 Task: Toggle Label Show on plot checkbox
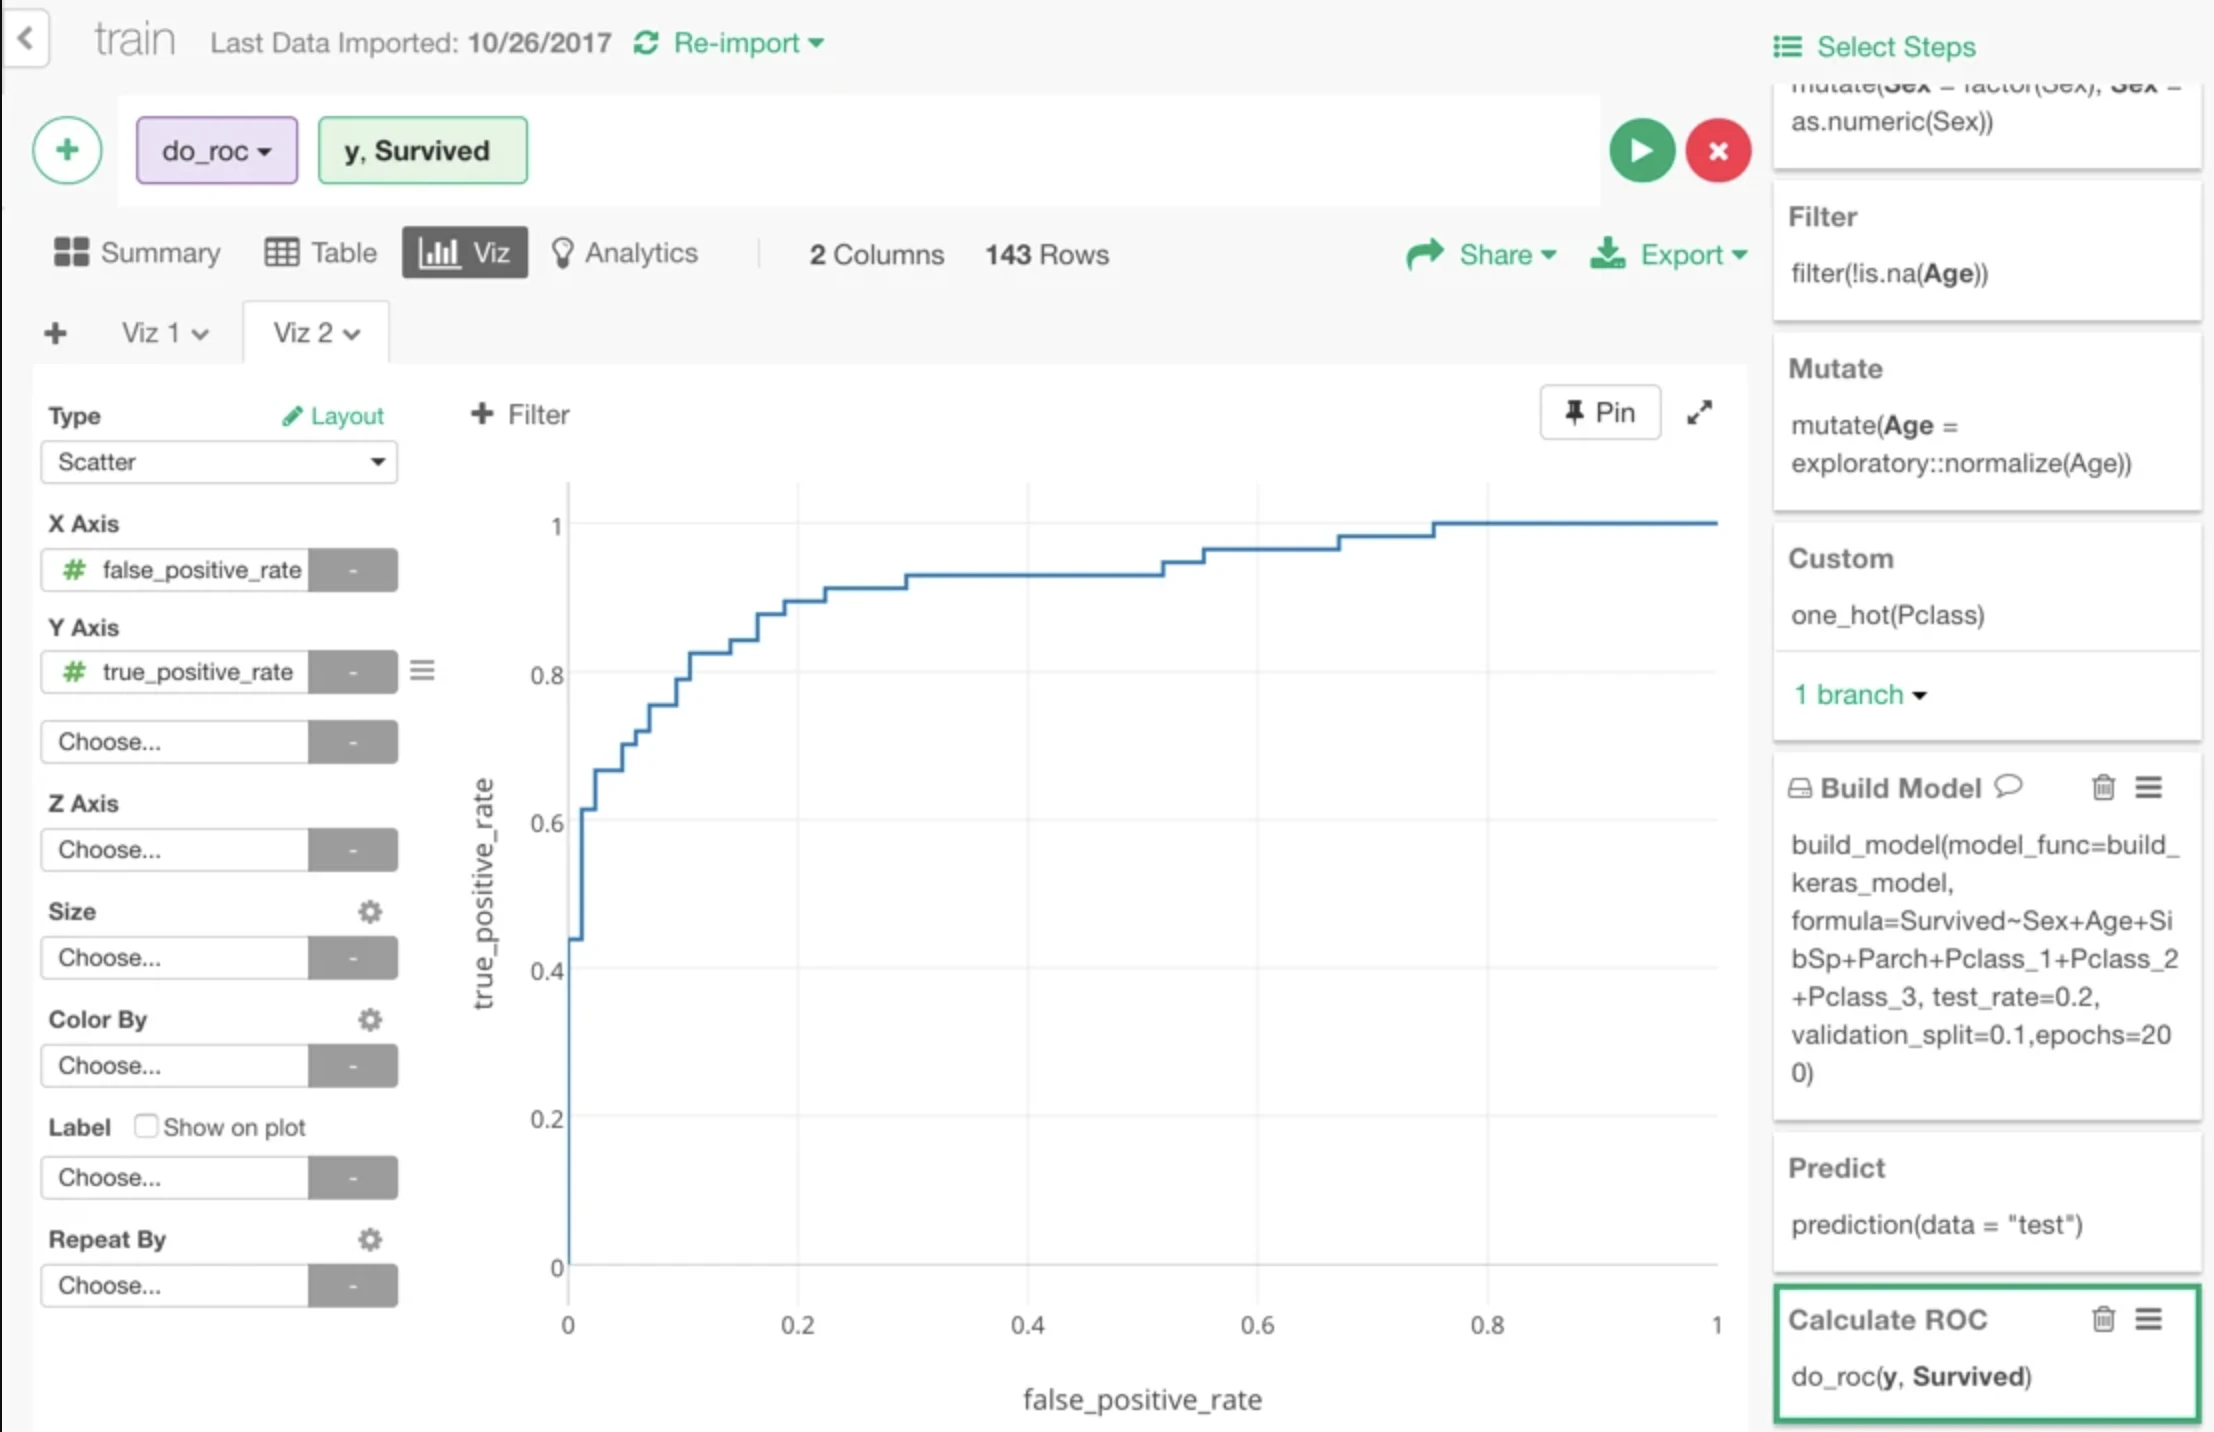[146, 1126]
